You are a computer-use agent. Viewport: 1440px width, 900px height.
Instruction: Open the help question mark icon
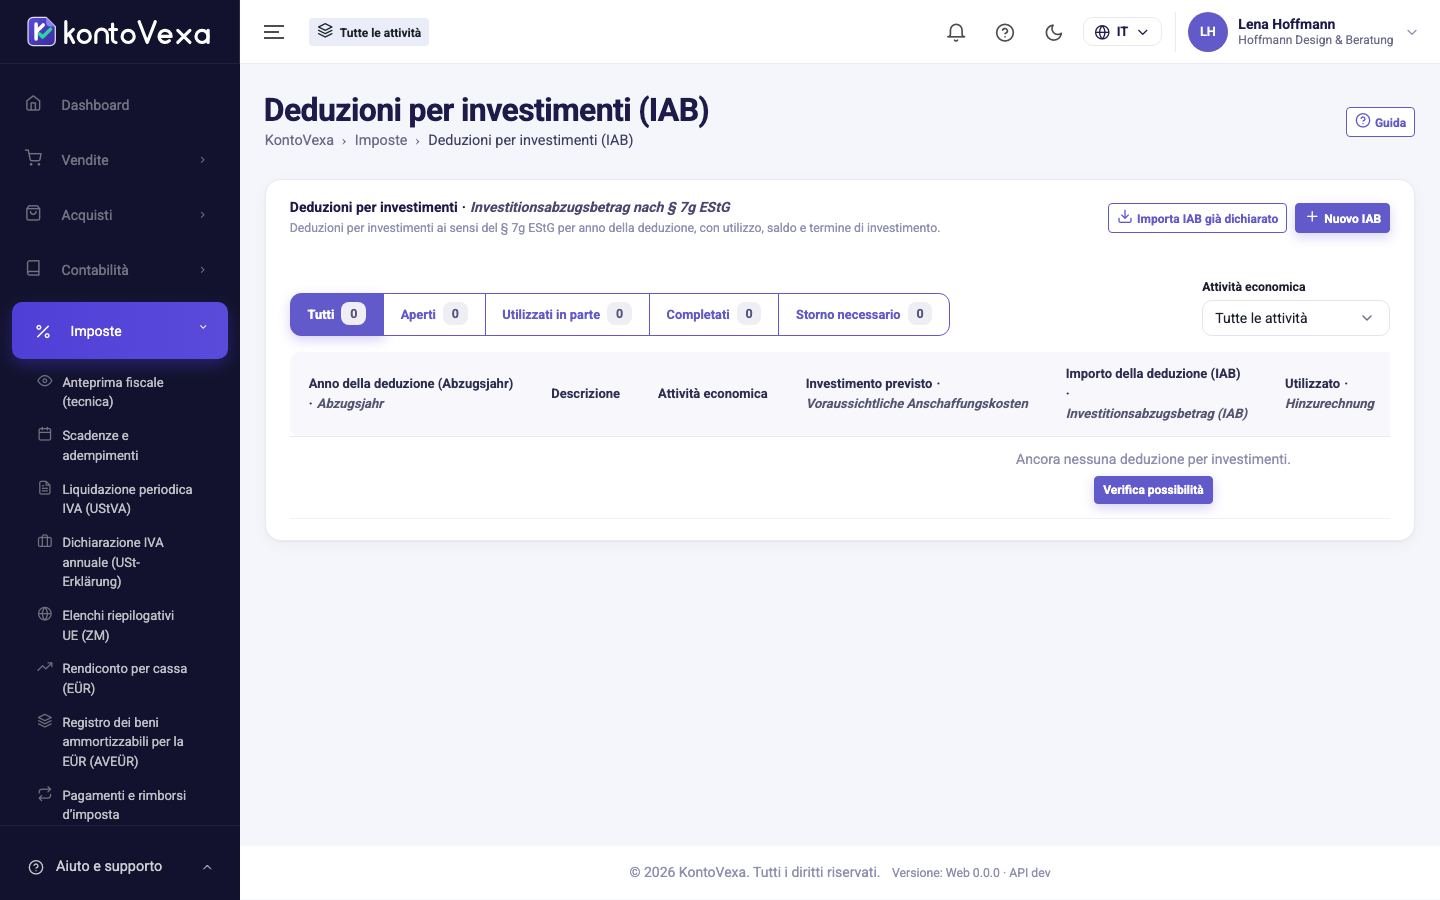point(1005,32)
